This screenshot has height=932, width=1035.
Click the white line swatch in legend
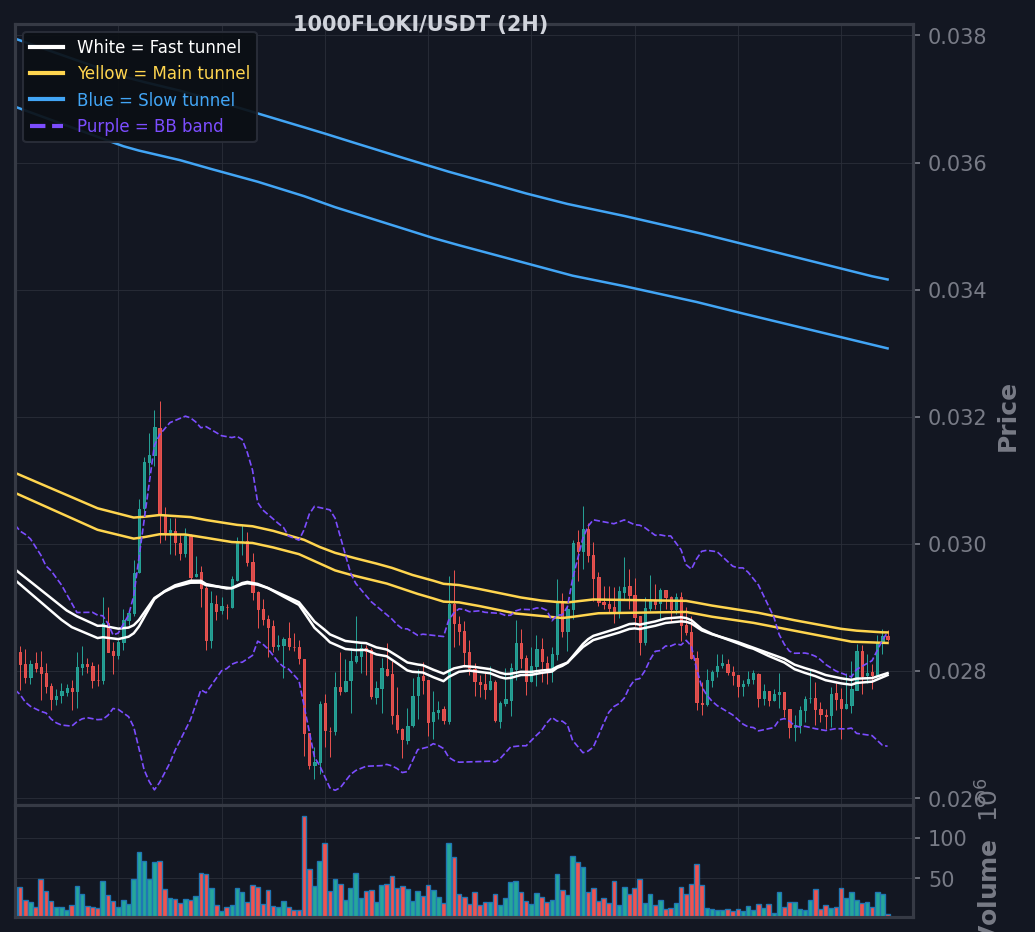point(47,47)
